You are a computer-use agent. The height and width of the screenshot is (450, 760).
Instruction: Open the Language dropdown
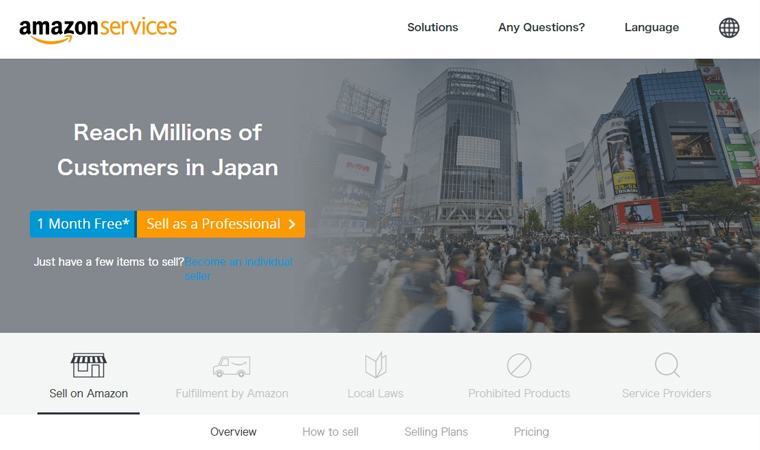(651, 28)
